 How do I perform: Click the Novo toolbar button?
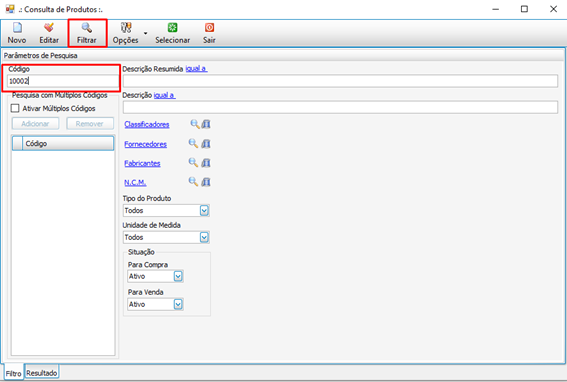coord(17,33)
